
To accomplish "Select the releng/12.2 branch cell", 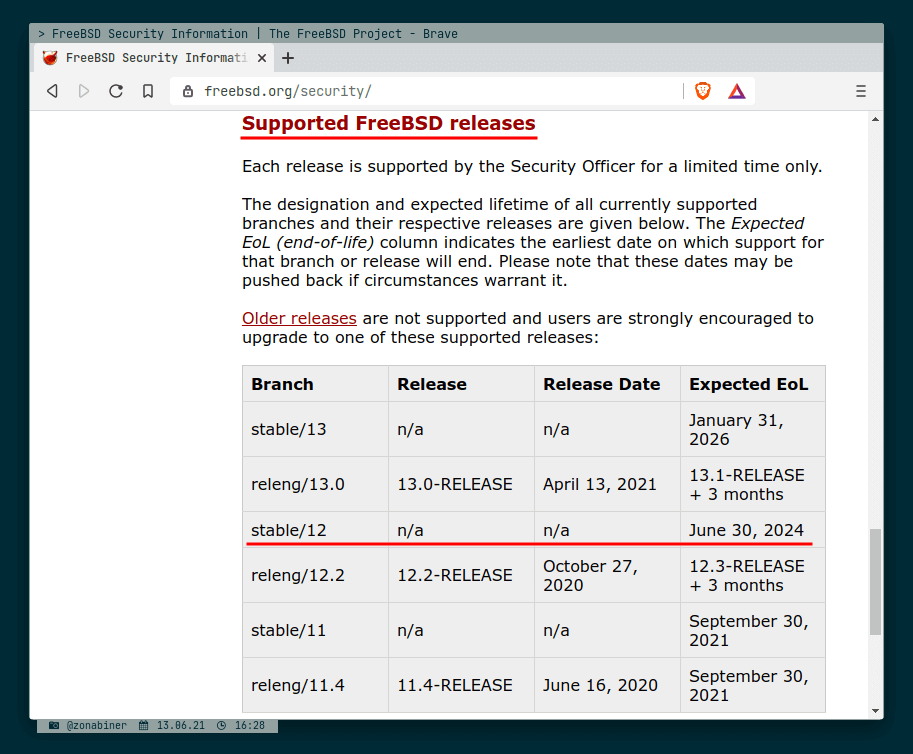I will tap(316, 575).
